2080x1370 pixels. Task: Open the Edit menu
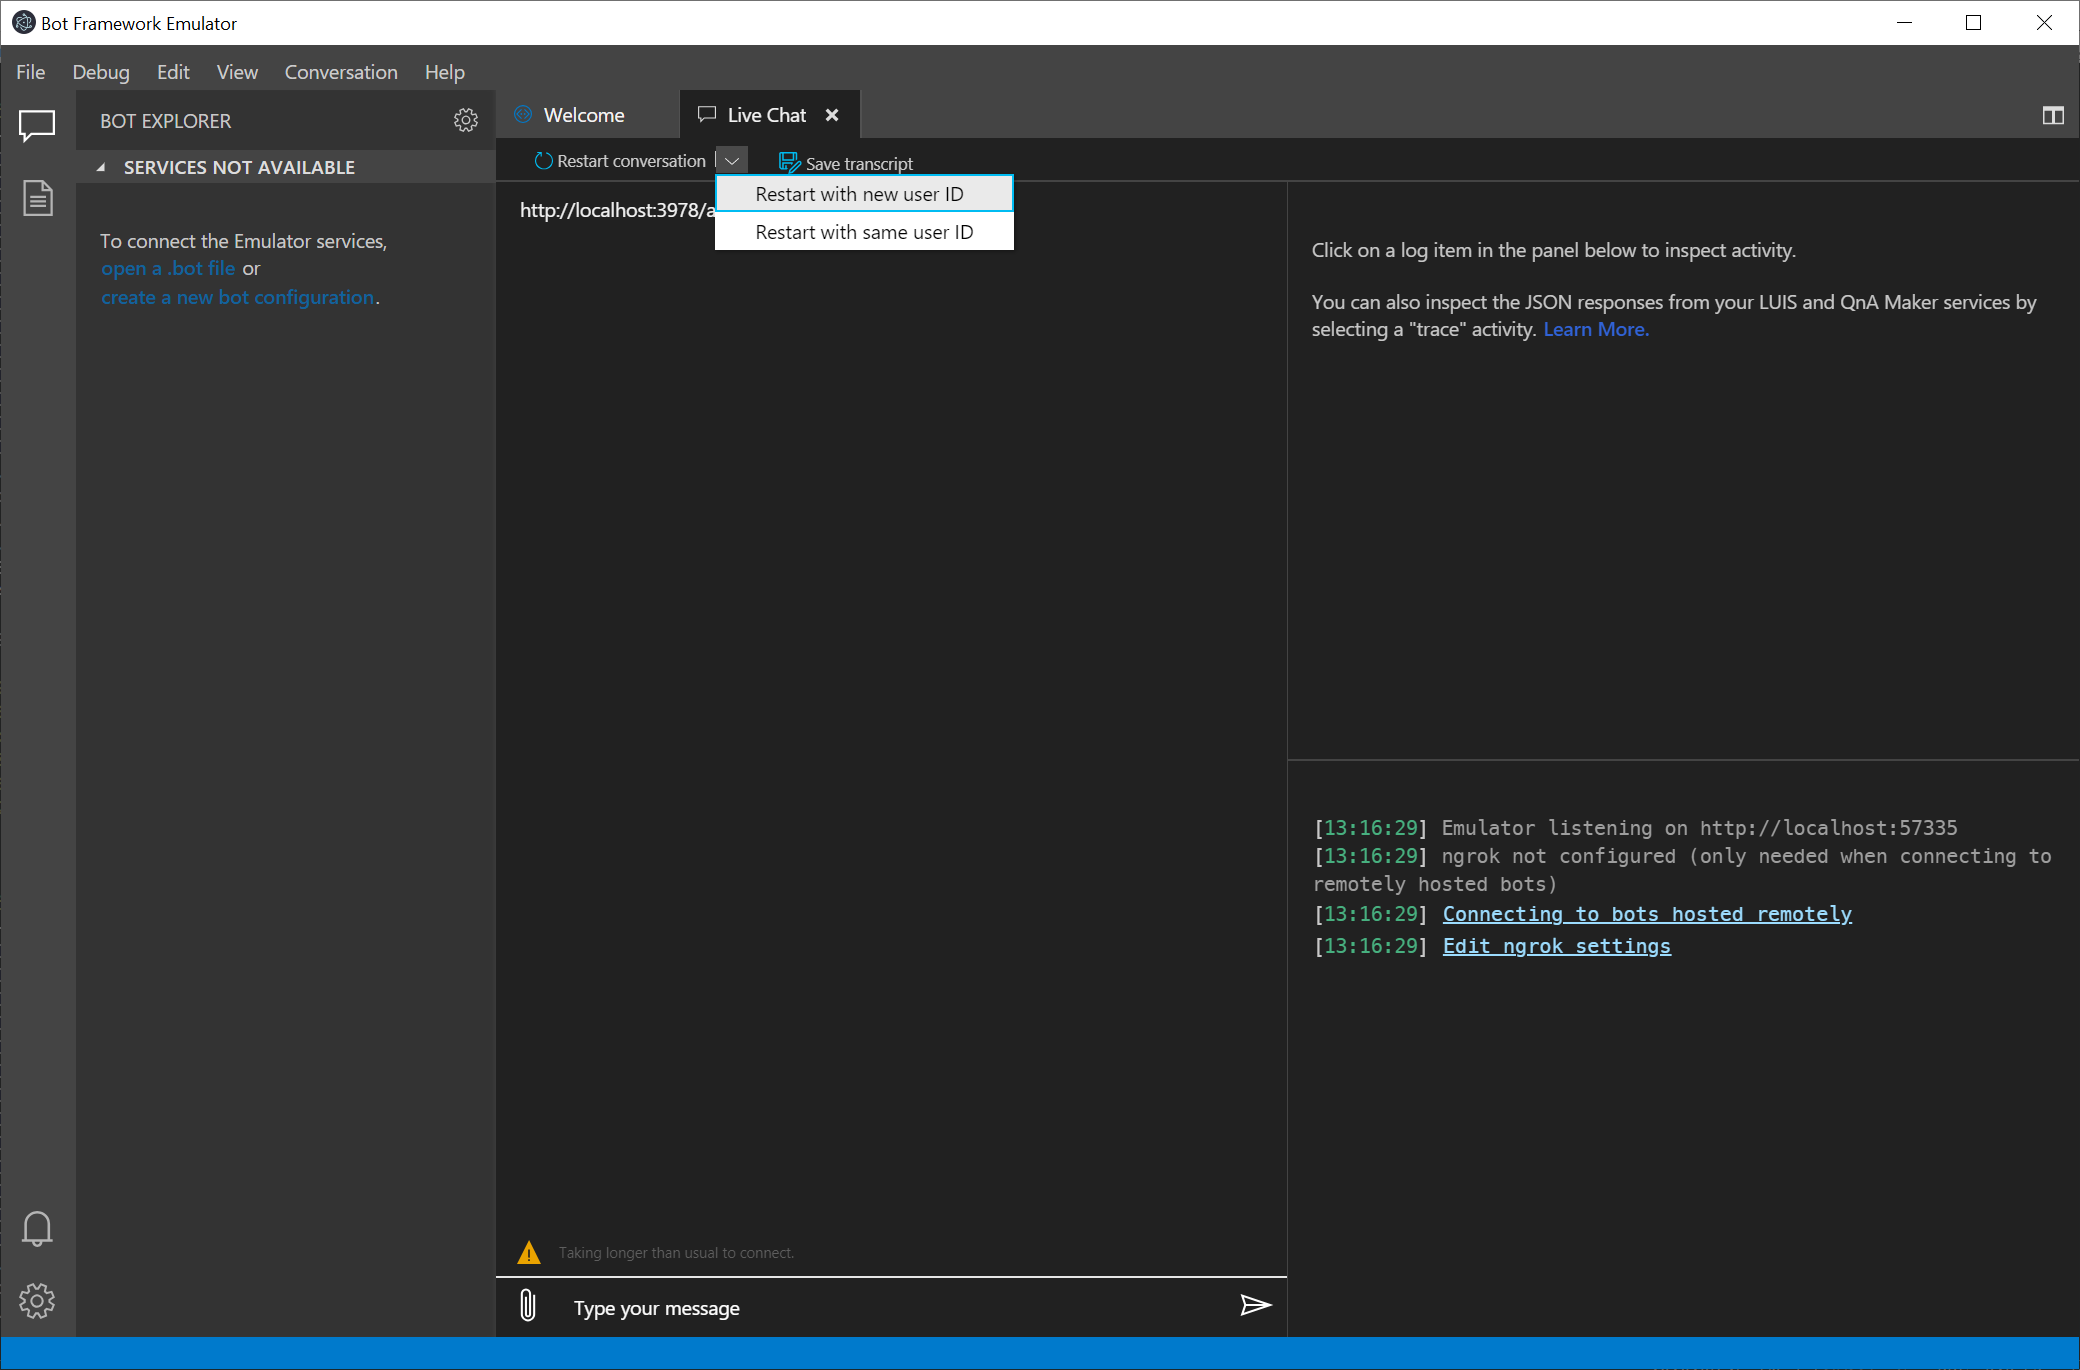click(173, 72)
